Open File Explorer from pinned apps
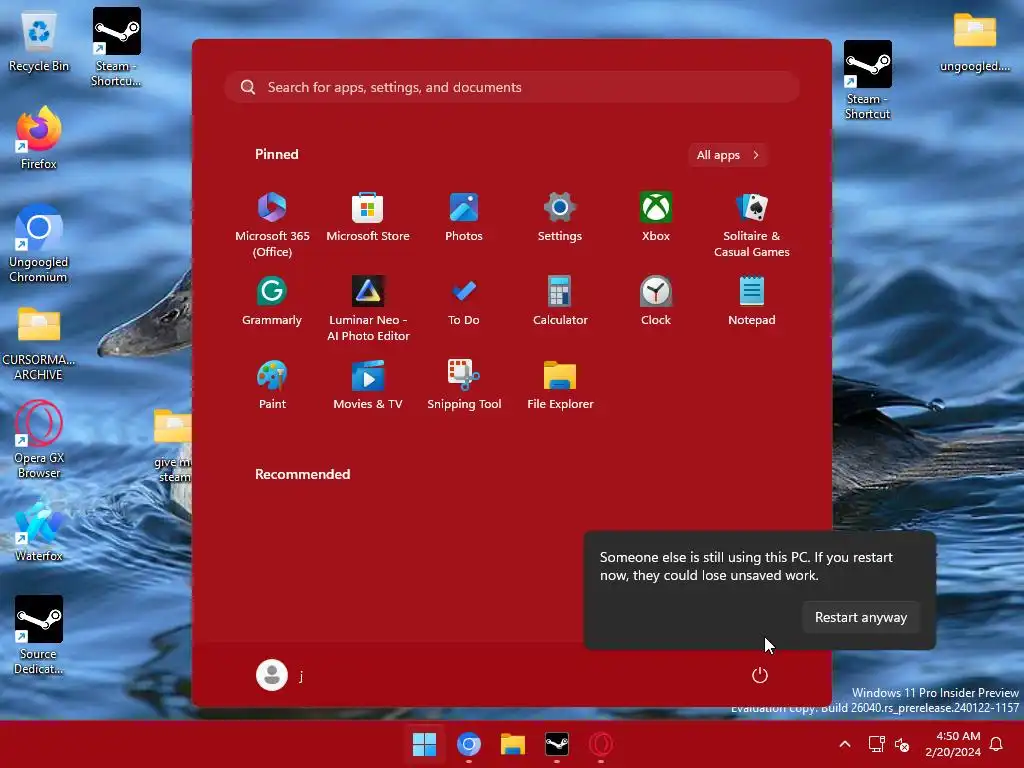This screenshot has height=768, width=1024. 560,385
